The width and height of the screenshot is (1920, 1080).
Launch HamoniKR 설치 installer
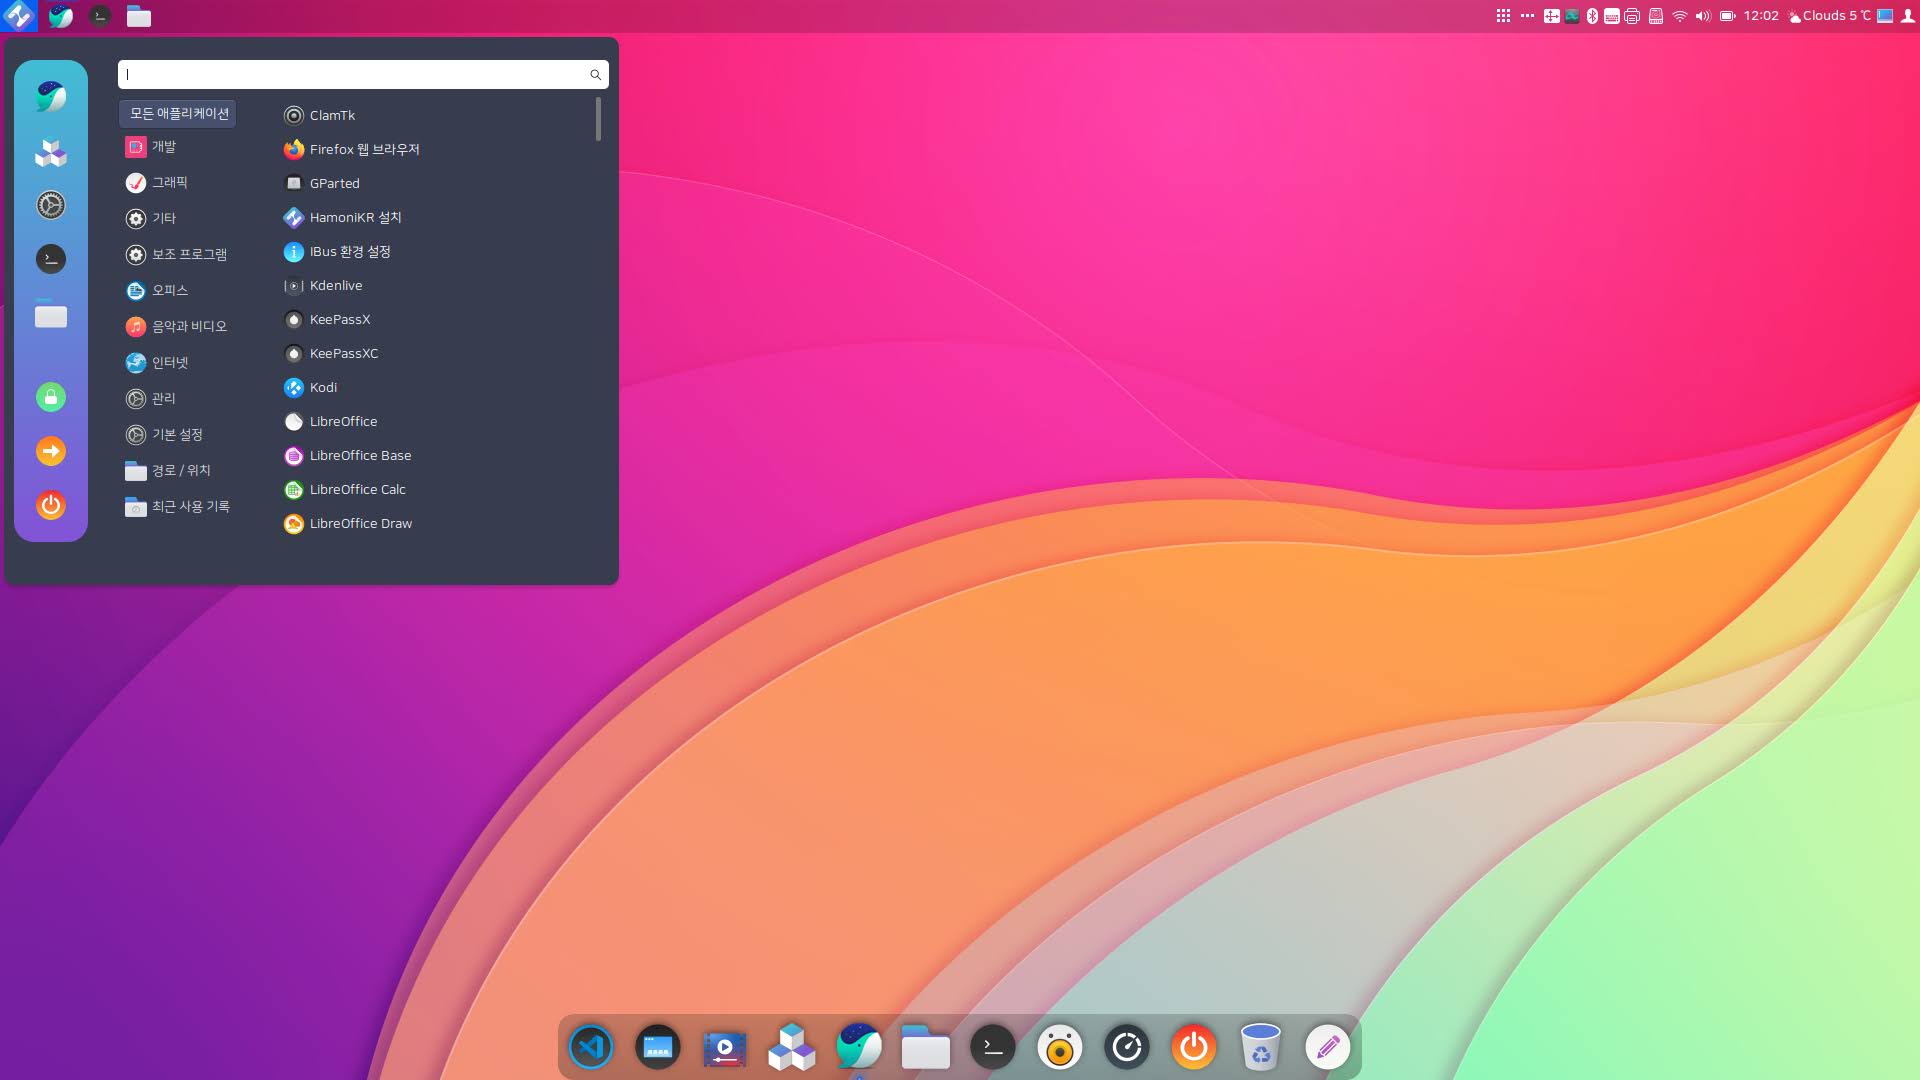point(355,218)
